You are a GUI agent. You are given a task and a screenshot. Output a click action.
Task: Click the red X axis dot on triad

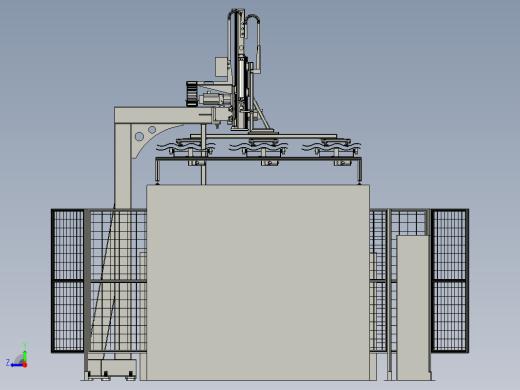coord(25,365)
